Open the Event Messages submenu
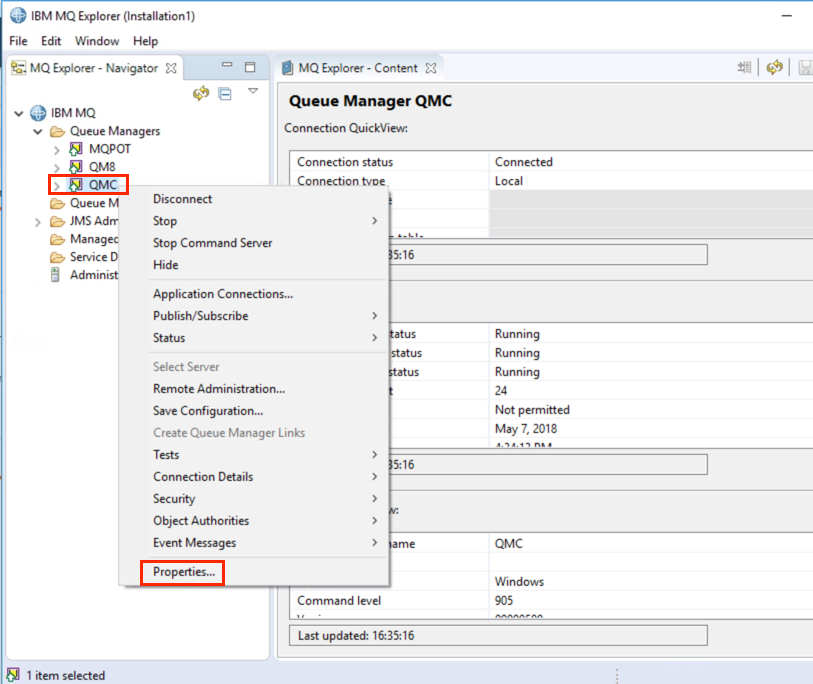The width and height of the screenshot is (813, 684). [x=254, y=543]
